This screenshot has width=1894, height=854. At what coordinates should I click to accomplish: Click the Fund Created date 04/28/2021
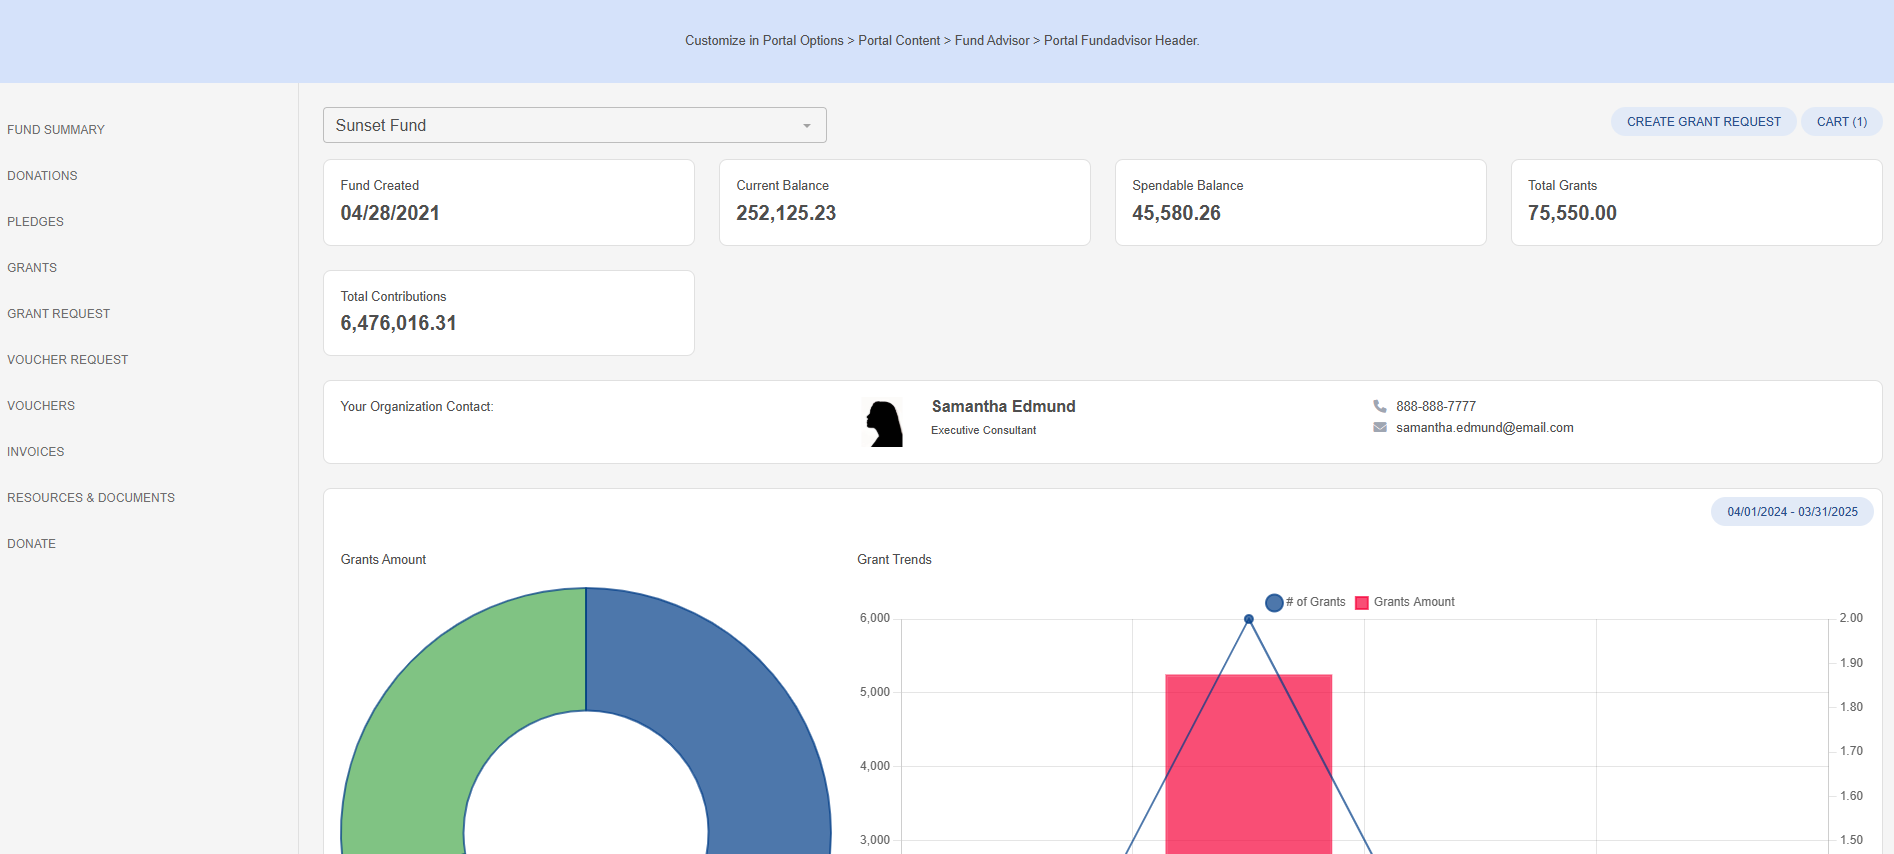pyautogui.click(x=390, y=213)
